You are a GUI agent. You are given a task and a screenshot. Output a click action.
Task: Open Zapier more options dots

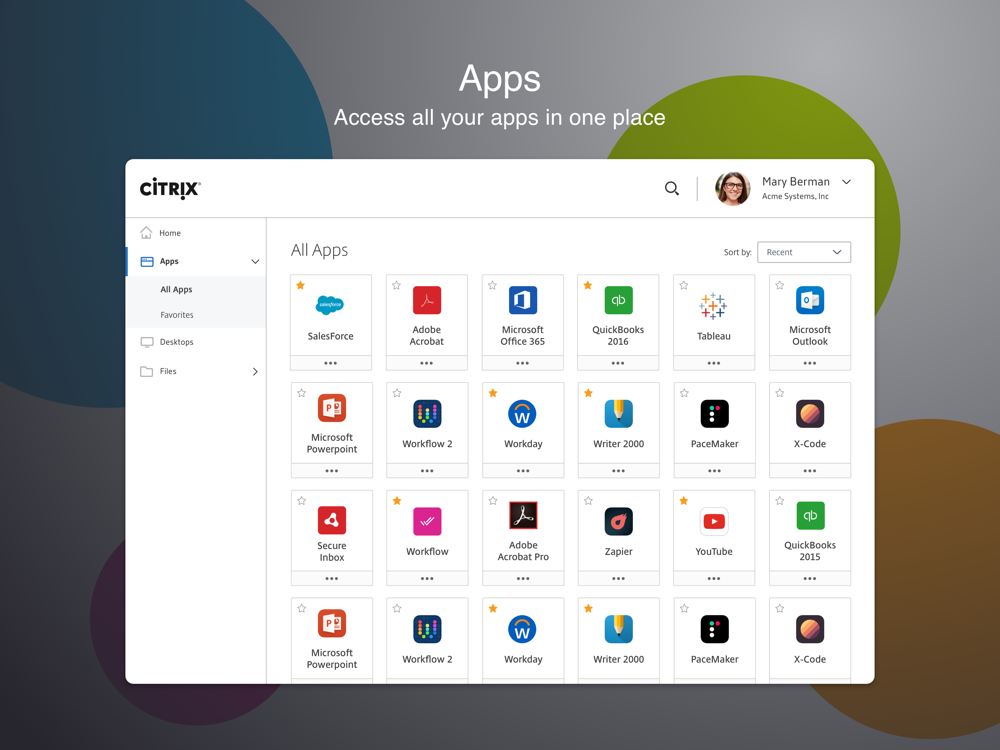(619, 578)
